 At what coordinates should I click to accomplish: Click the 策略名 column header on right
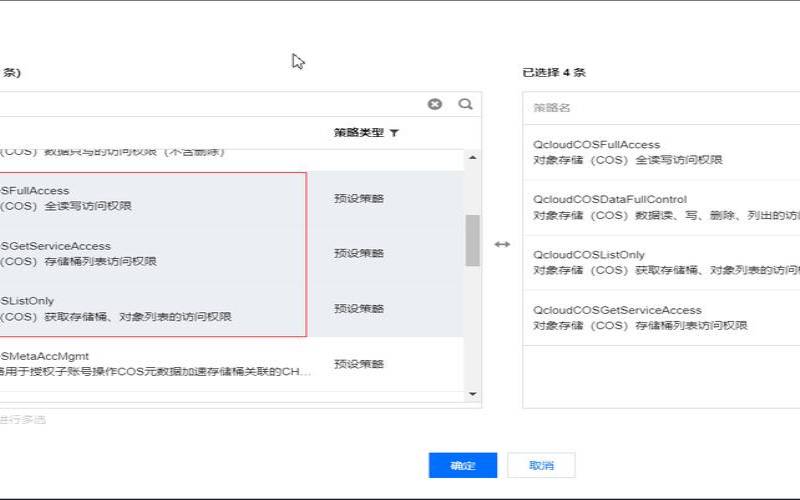552,108
